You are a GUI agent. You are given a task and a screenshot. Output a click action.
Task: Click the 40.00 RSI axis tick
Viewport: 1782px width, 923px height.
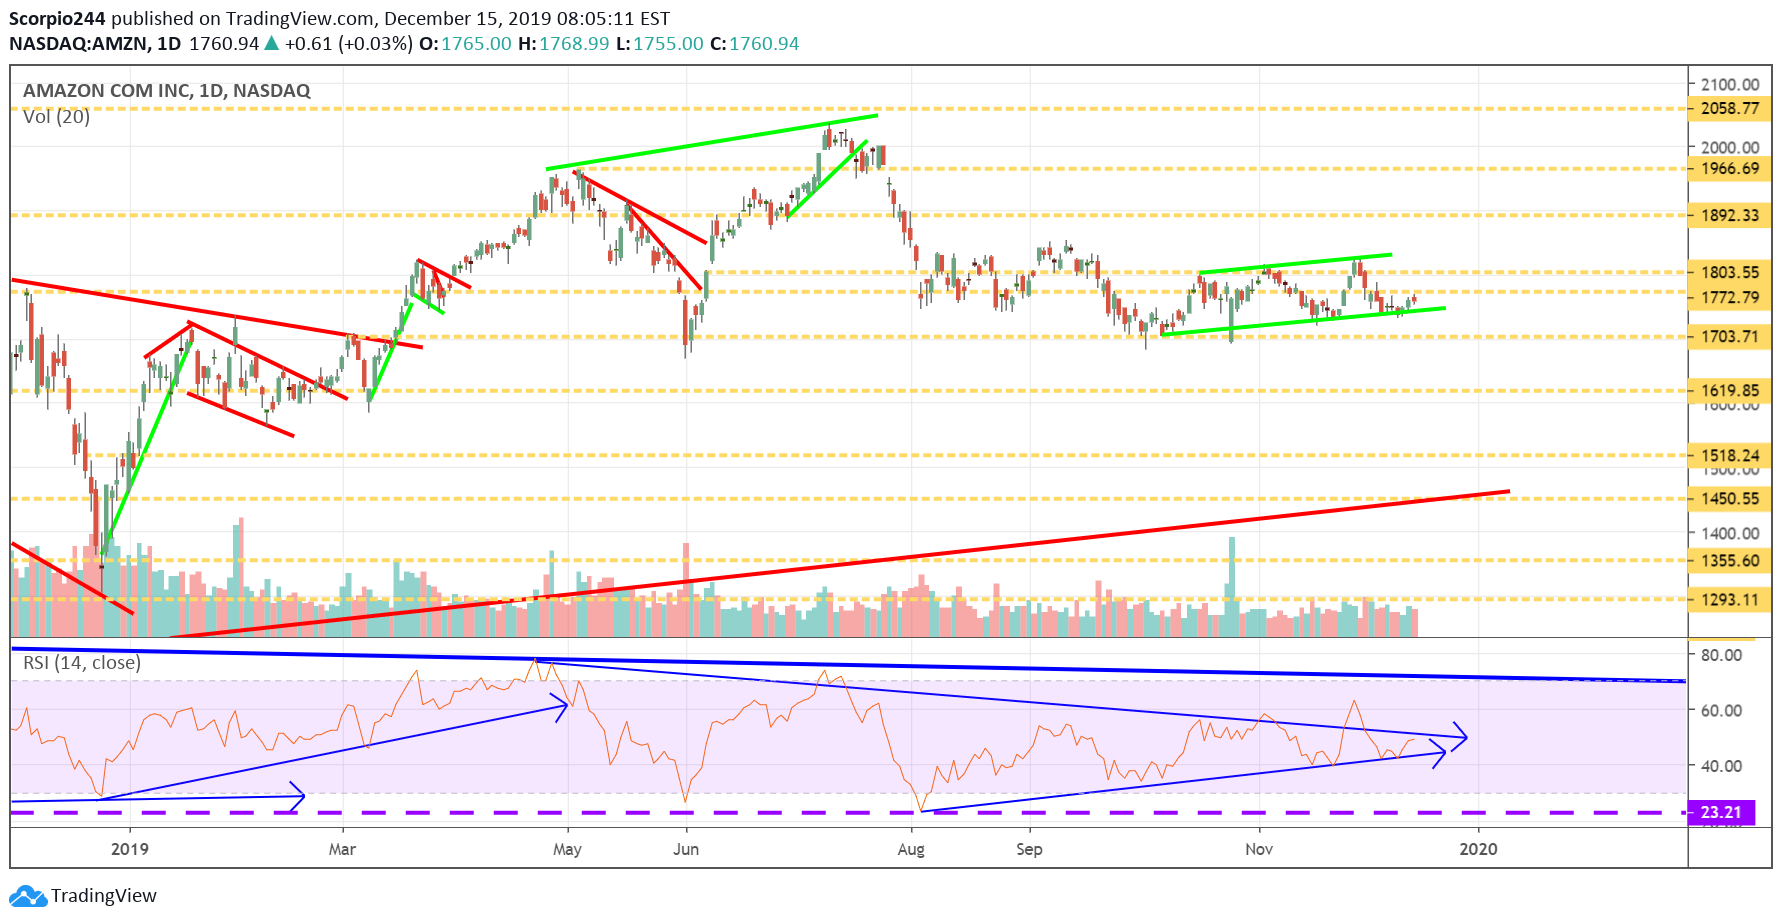pyautogui.click(x=1721, y=766)
